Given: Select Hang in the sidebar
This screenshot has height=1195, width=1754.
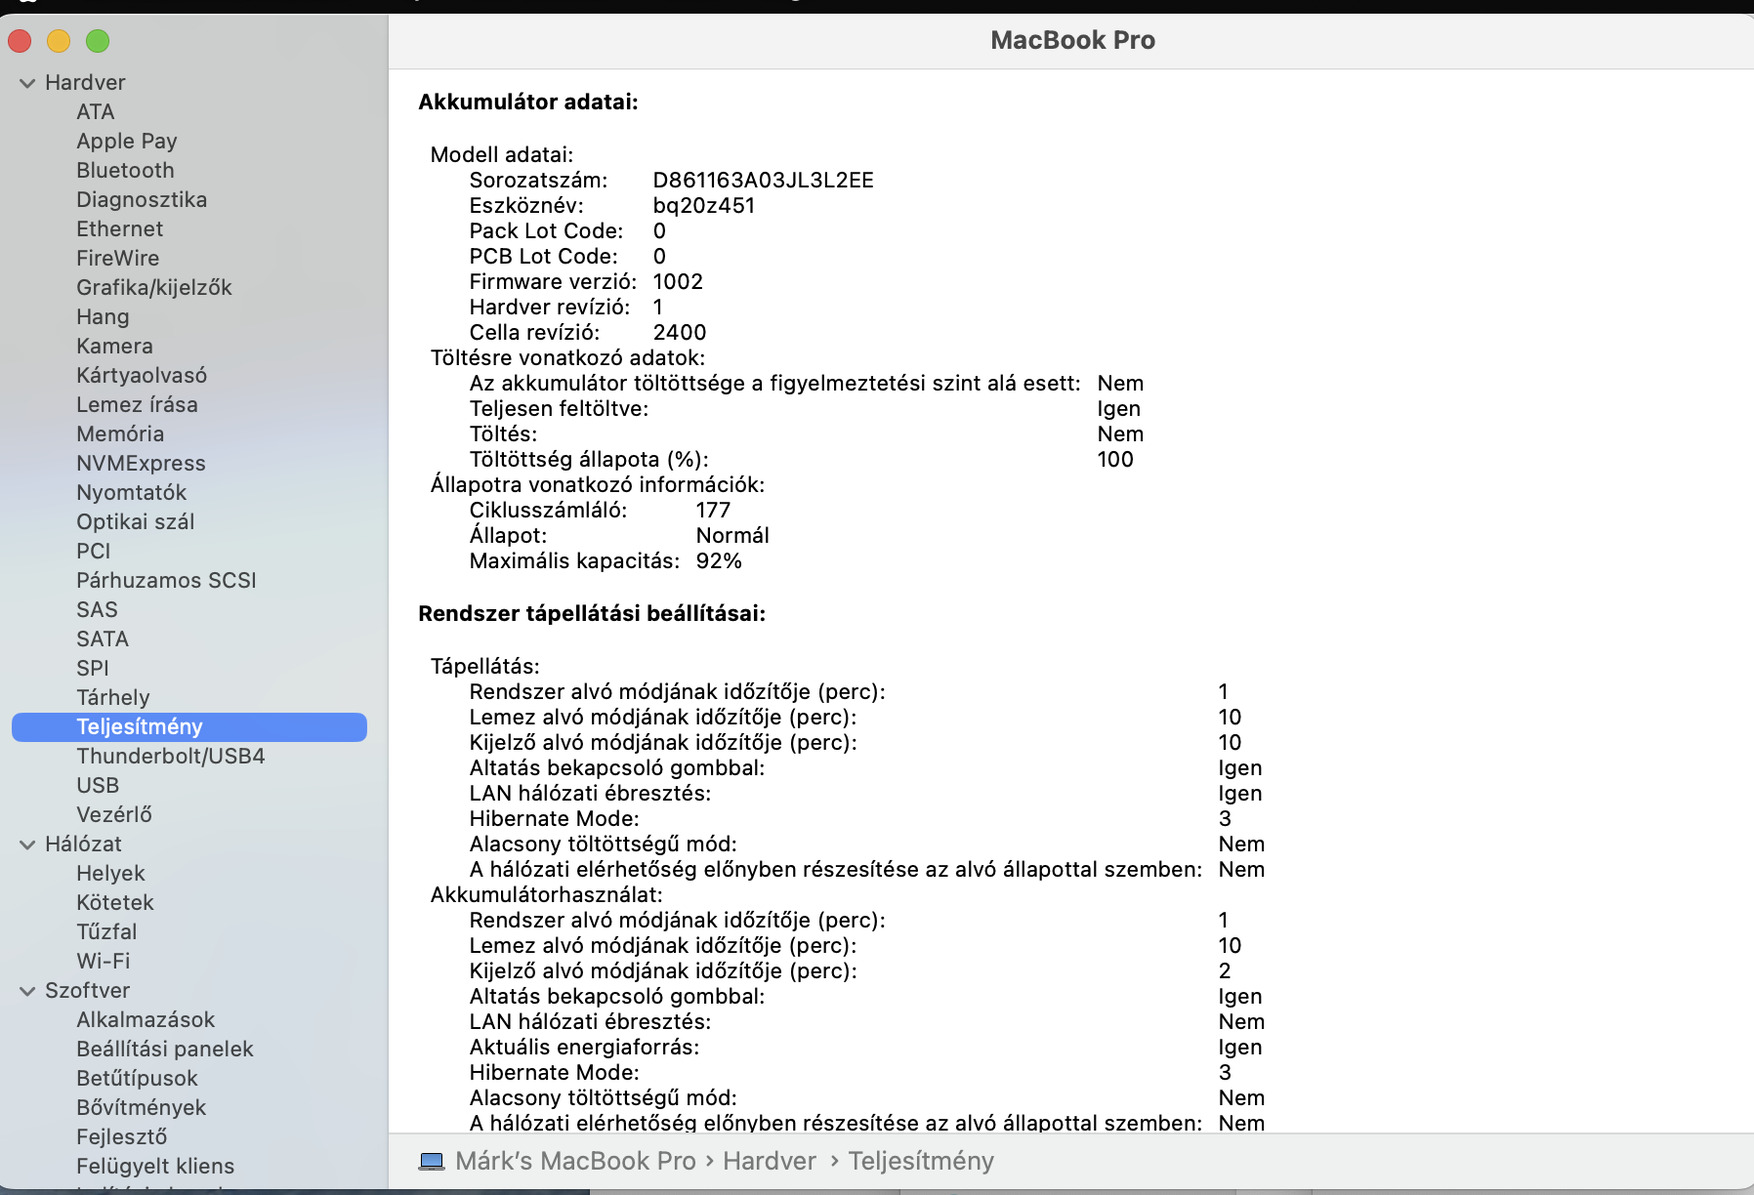Looking at the screenshot, I should pos(102,316).
